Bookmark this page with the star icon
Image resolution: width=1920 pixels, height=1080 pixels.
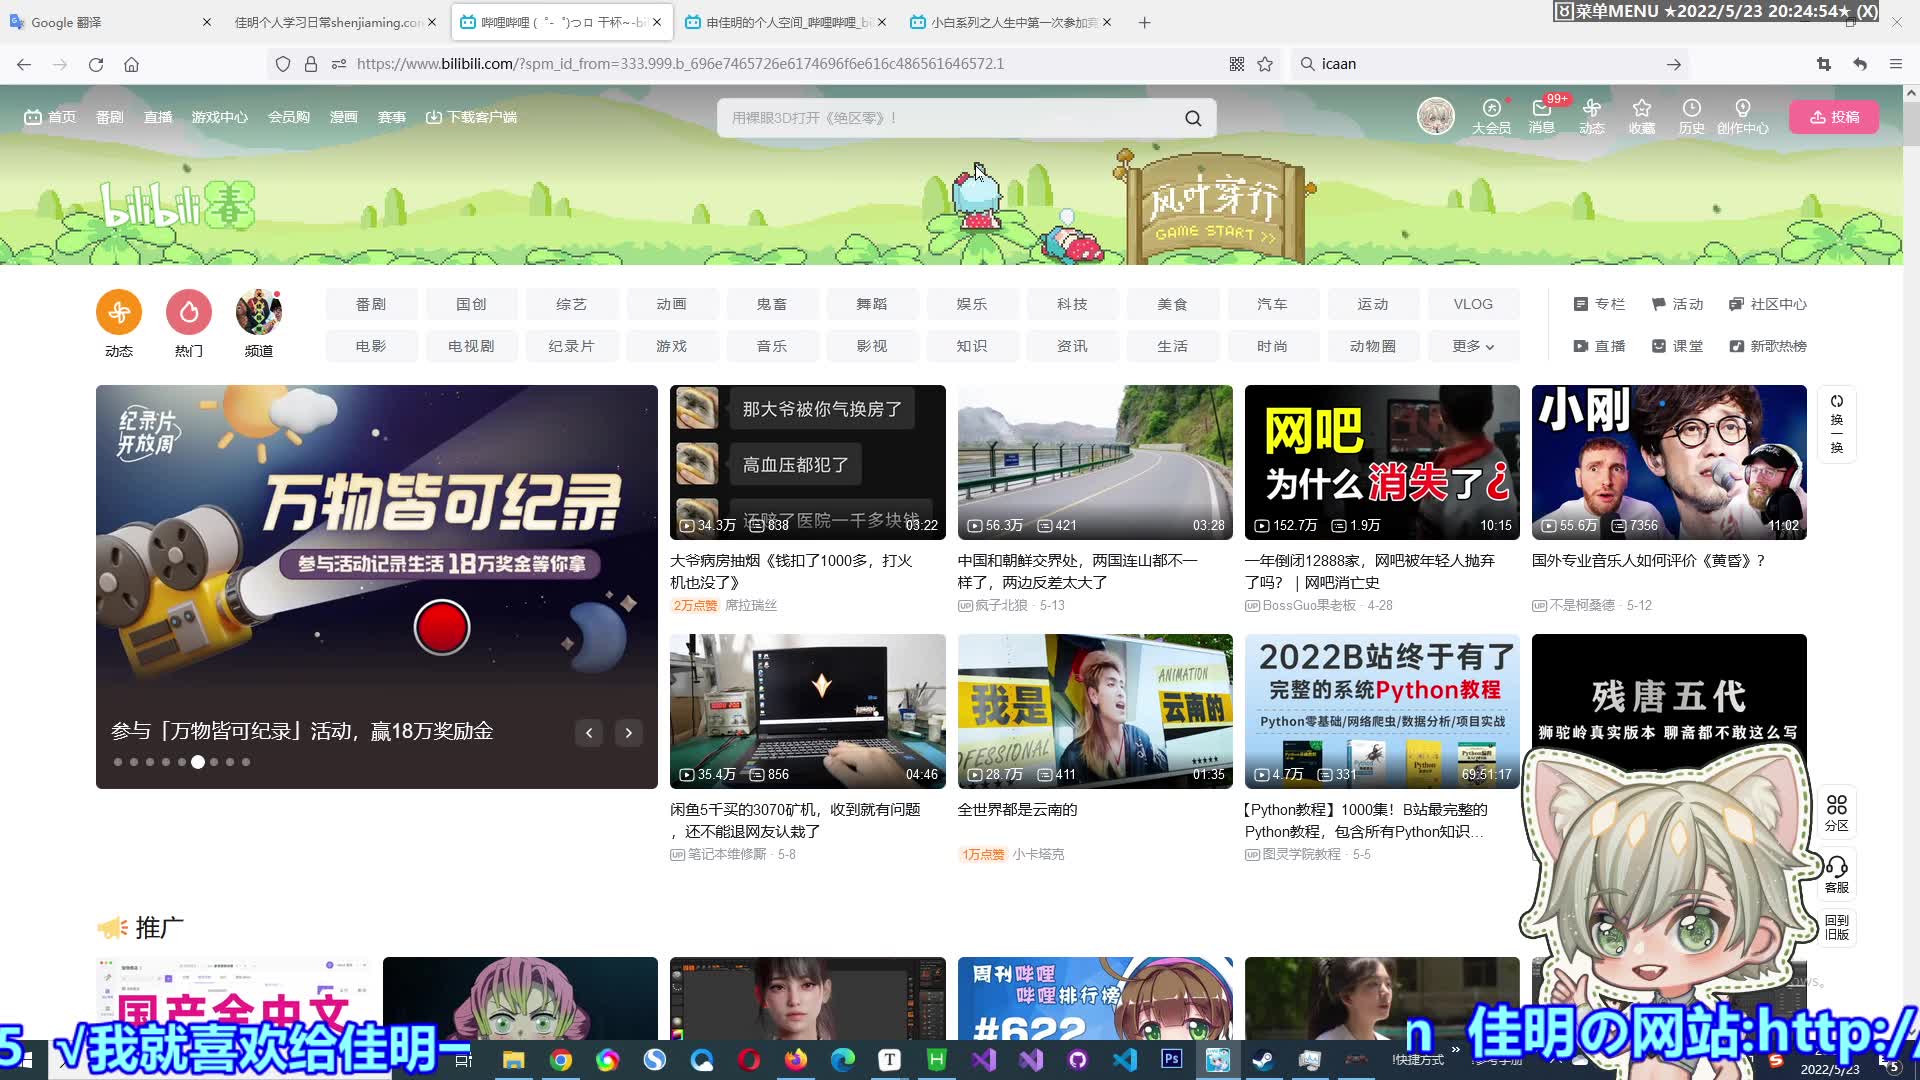pyautogui.click(x=1265, y=64)
